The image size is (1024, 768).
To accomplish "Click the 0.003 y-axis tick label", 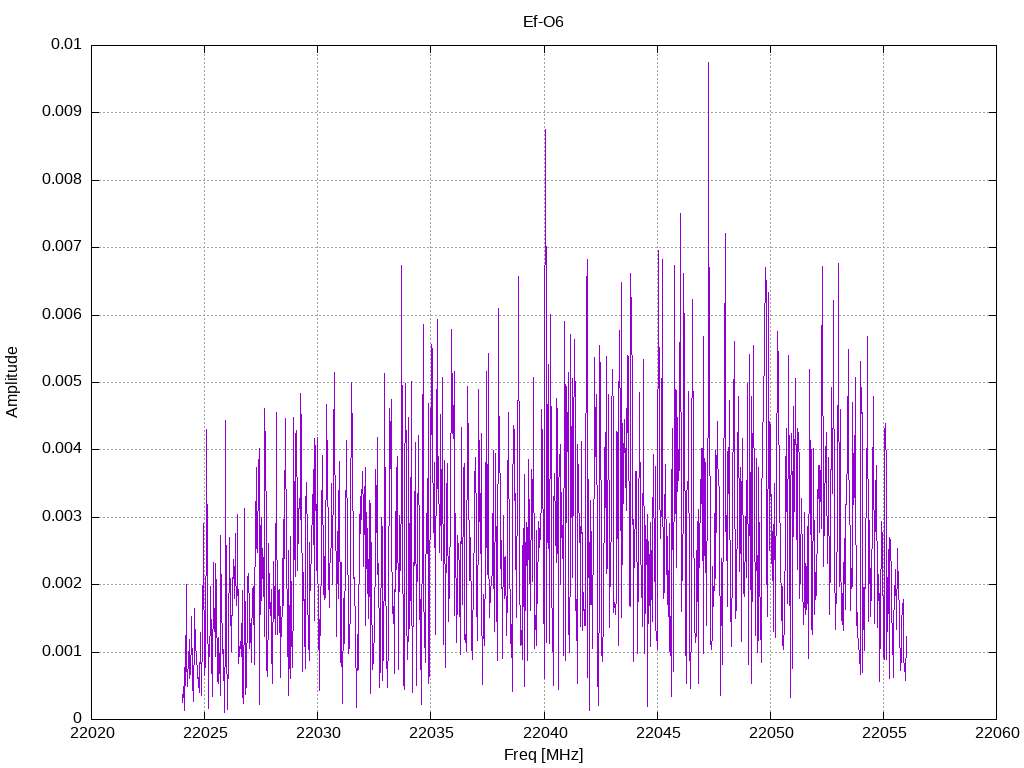I will (62, 517).
